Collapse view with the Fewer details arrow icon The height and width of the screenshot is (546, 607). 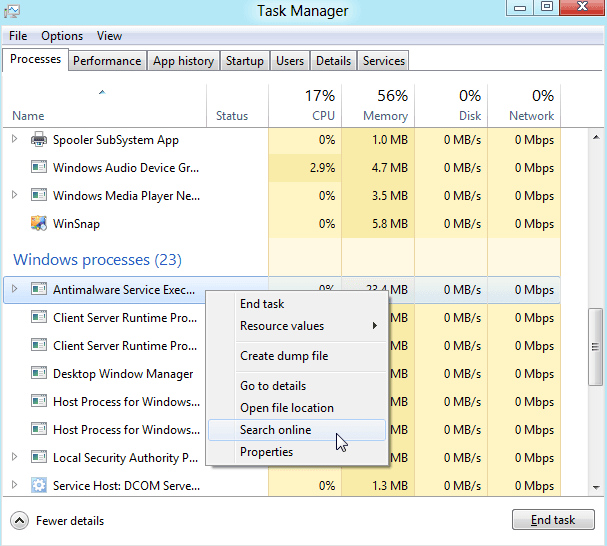click(19, 521)
